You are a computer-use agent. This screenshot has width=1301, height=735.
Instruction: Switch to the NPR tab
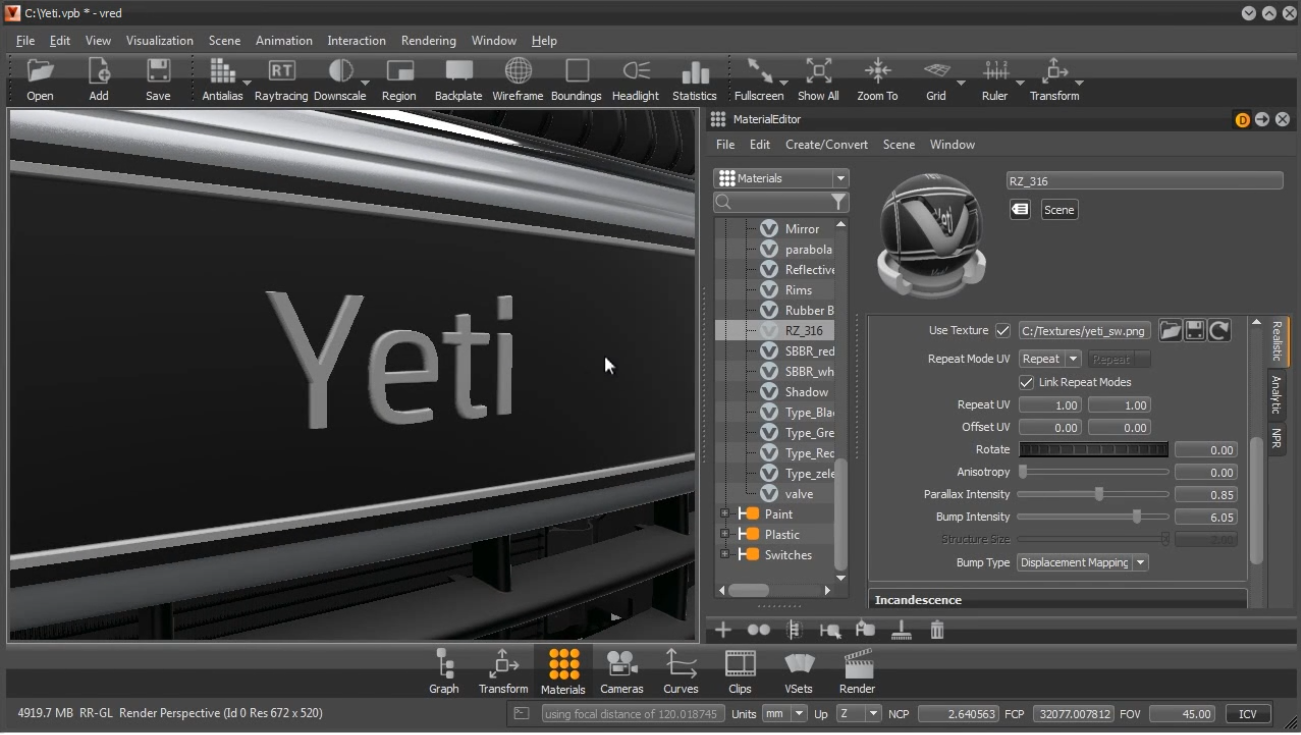pyautogui.click(x=1276, y=438)
